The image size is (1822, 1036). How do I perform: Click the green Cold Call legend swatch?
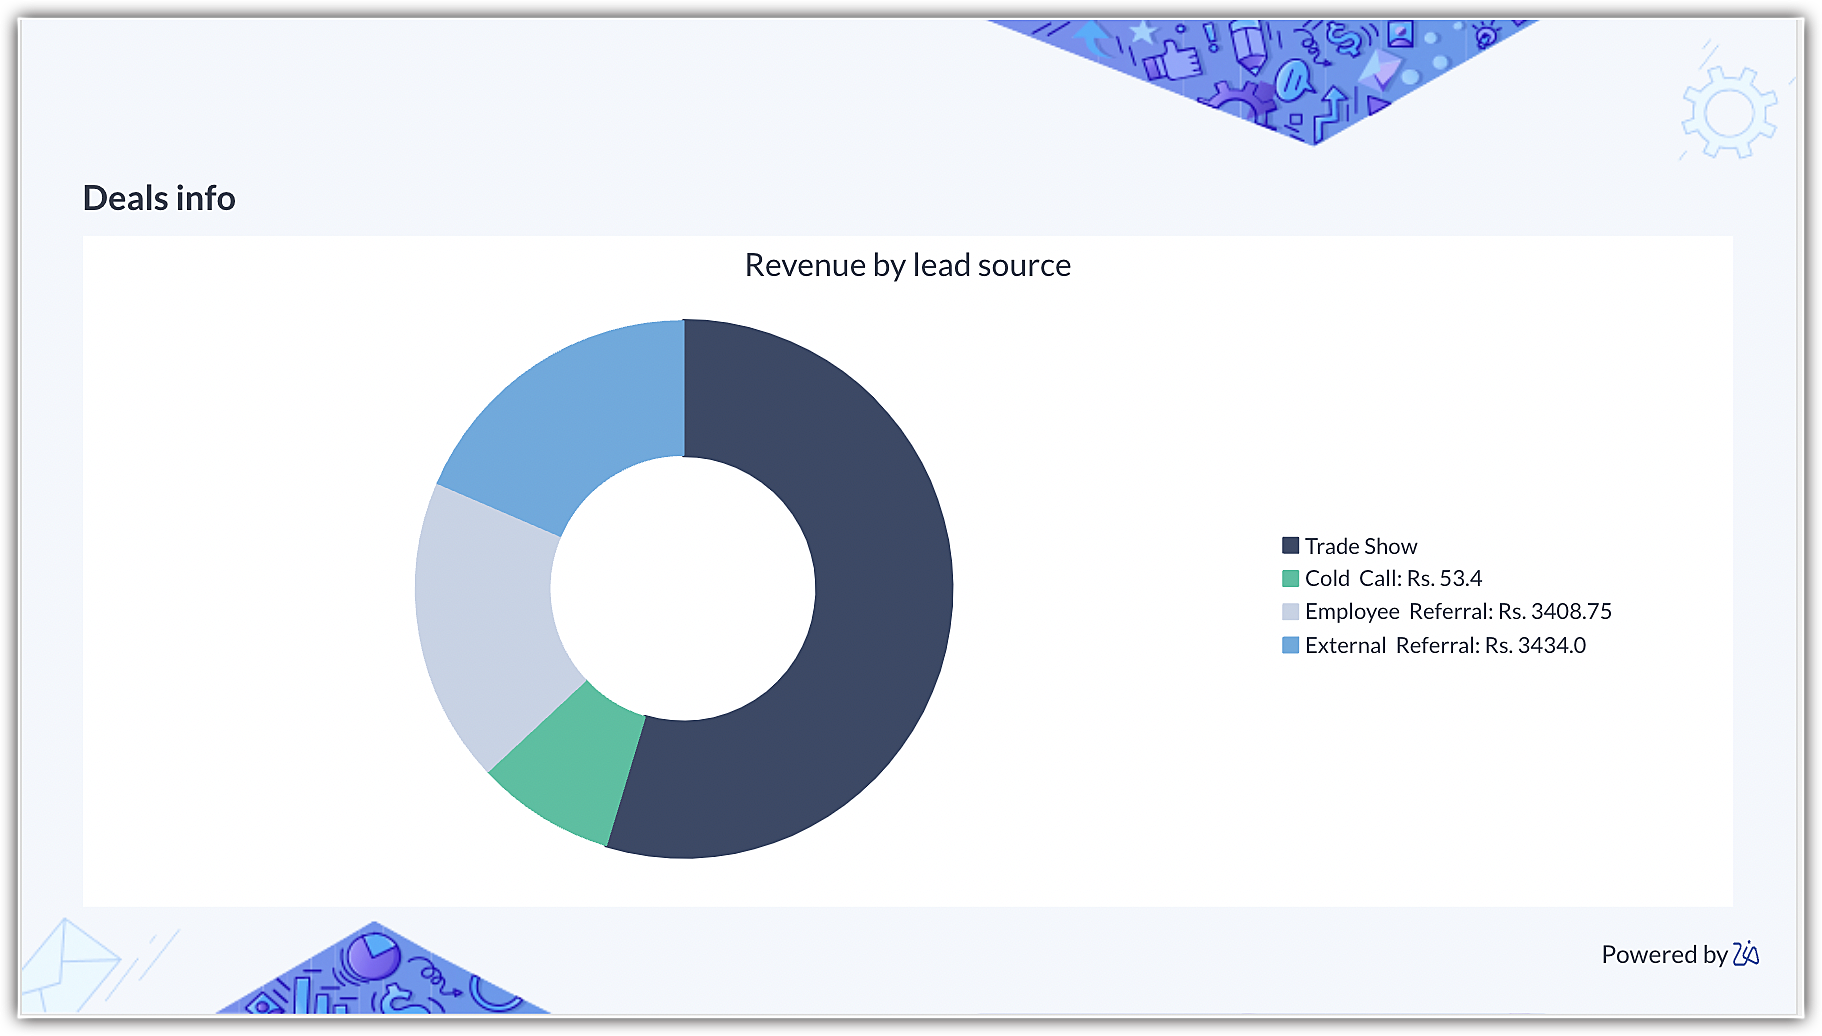[1290, 579]
